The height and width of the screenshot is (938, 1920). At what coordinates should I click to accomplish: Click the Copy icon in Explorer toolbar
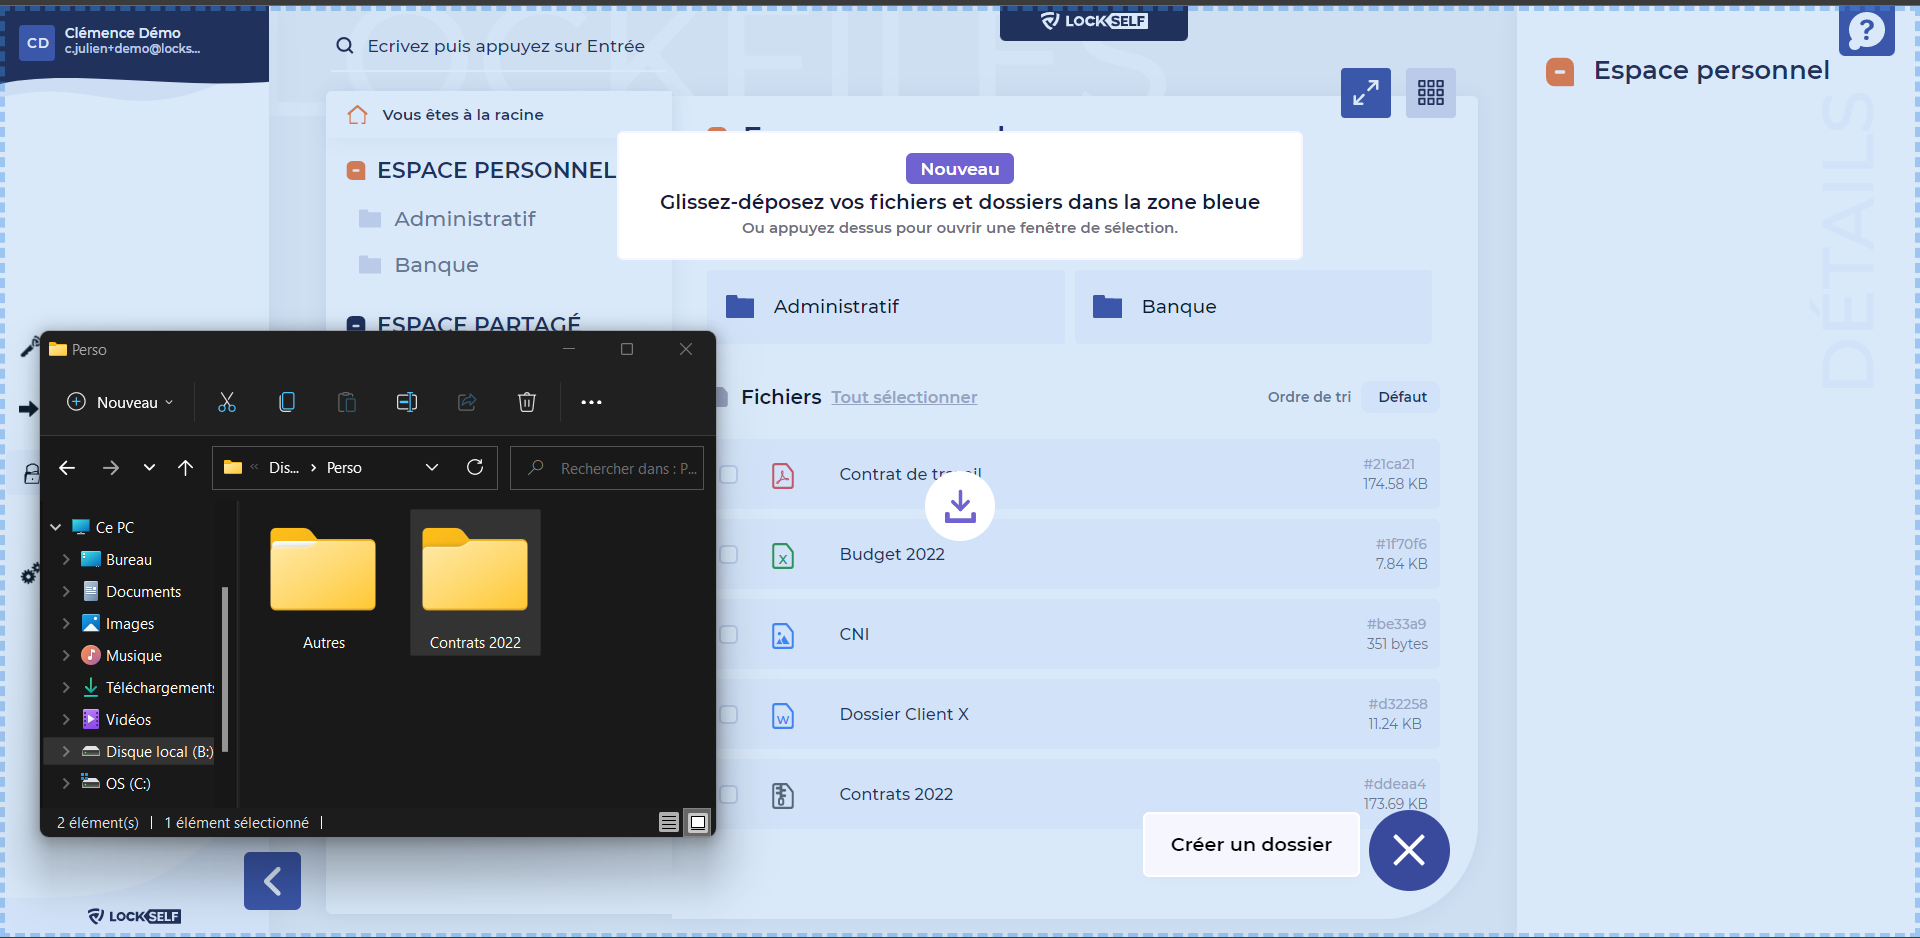click(287, 402)
